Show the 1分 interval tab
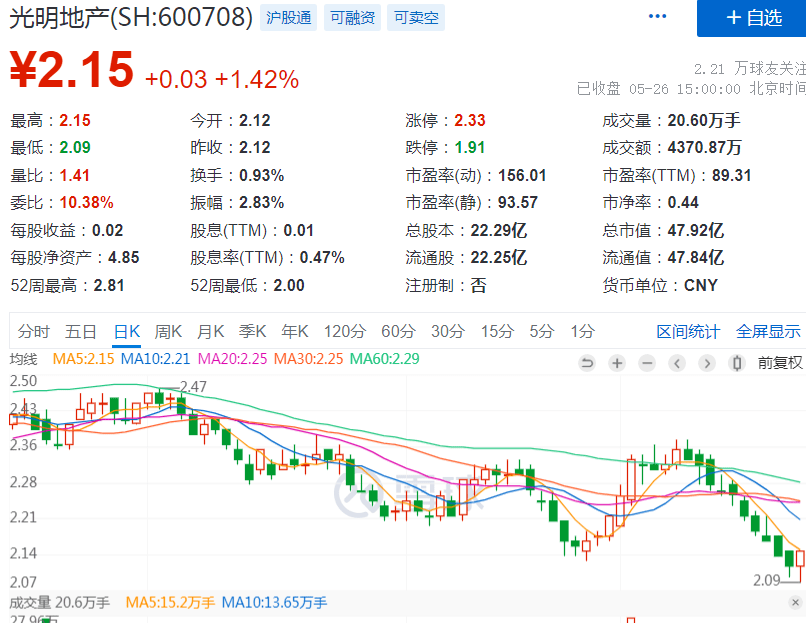Viewport: 806px width, 623px height. click(582, 332)
